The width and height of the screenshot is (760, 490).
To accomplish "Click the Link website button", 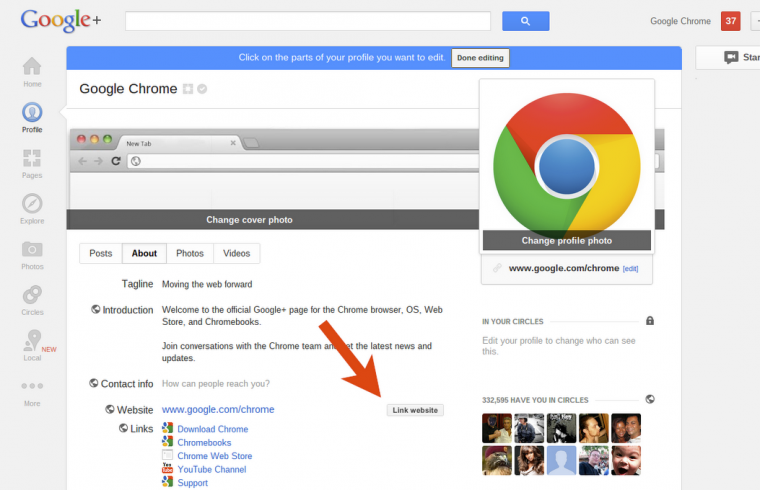I will point(415,410).
